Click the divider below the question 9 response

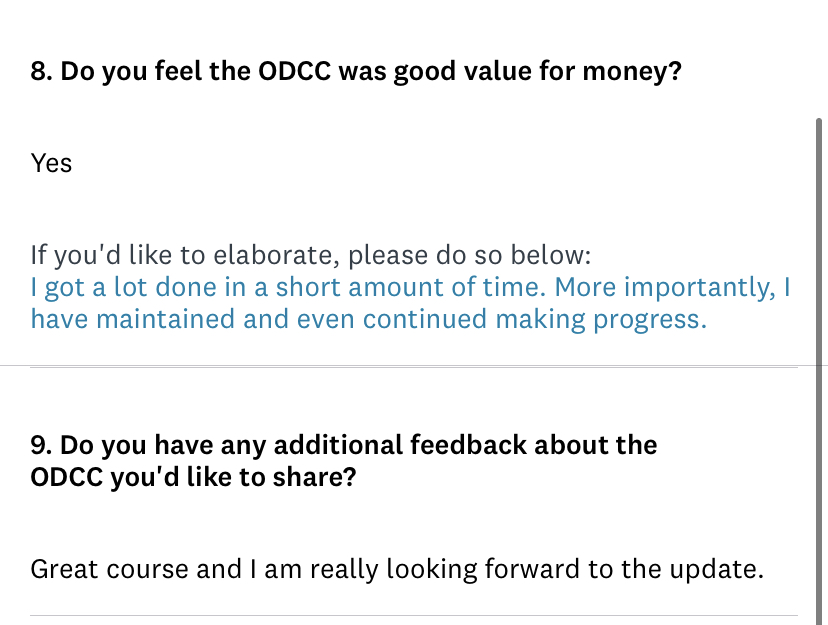tap(414, 615)
